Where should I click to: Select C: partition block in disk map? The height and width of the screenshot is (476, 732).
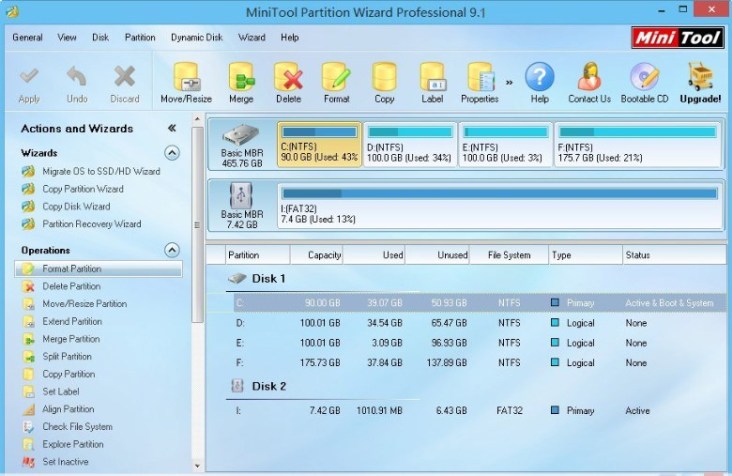coord(319,144)
